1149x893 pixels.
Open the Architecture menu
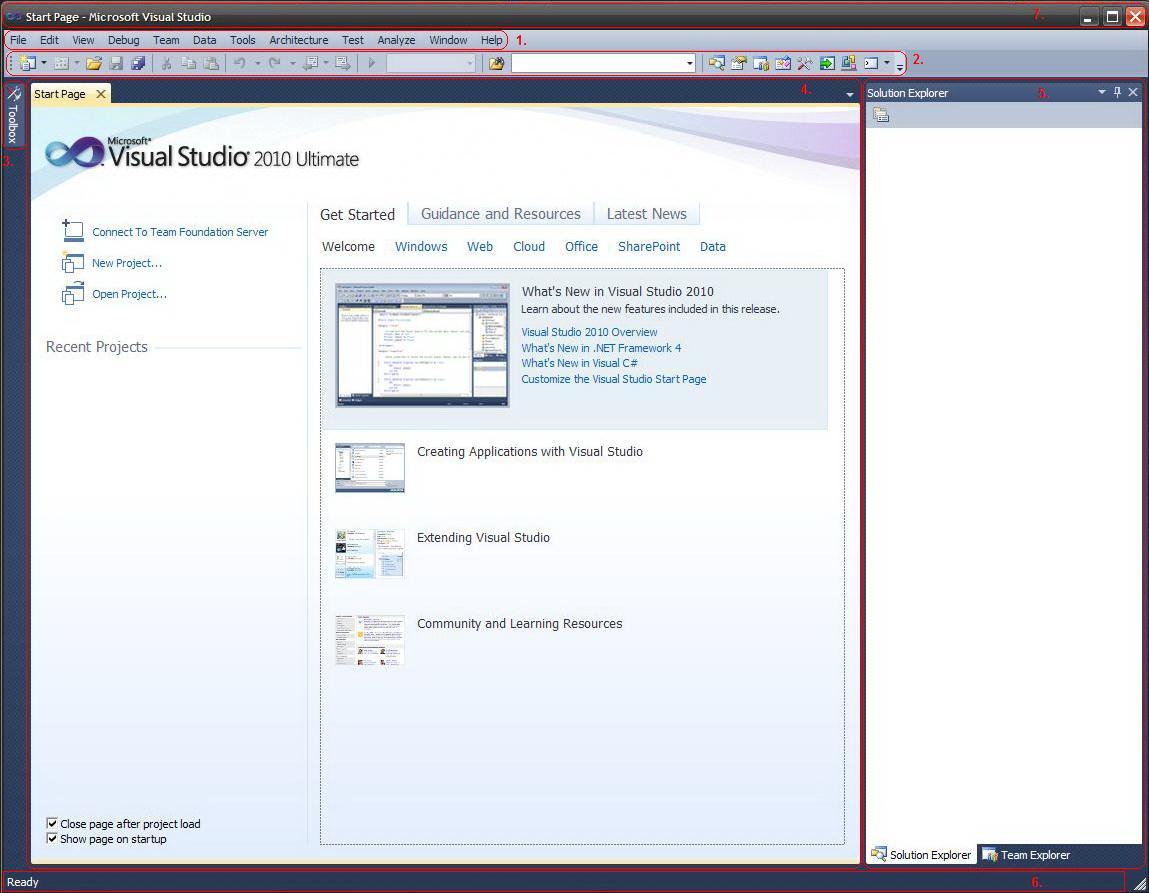[x=299, y=40]
